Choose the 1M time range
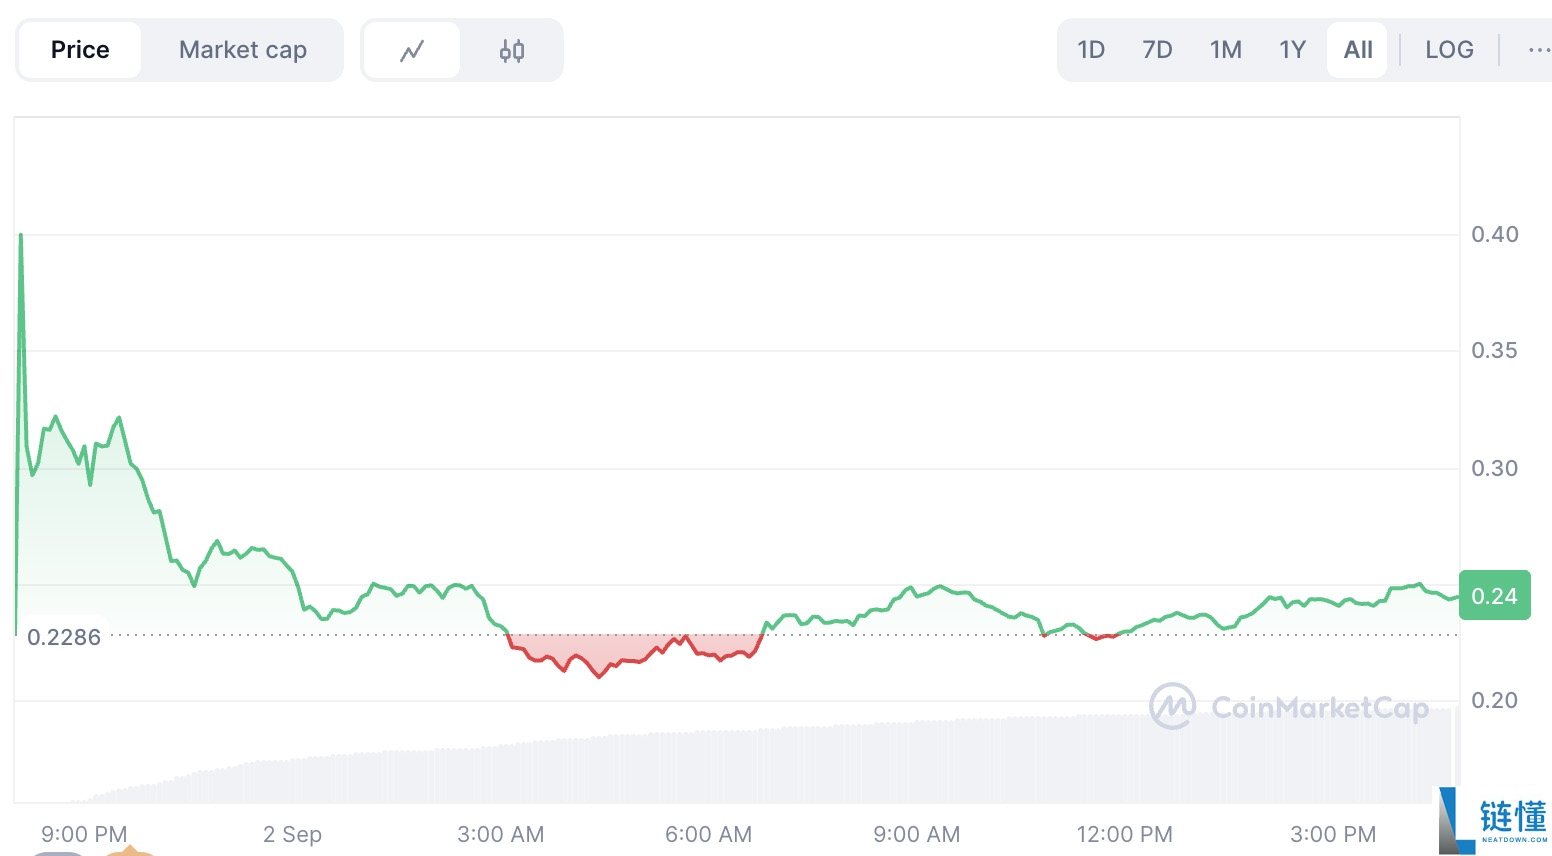1552x856 pixels. click(1225, 50)
